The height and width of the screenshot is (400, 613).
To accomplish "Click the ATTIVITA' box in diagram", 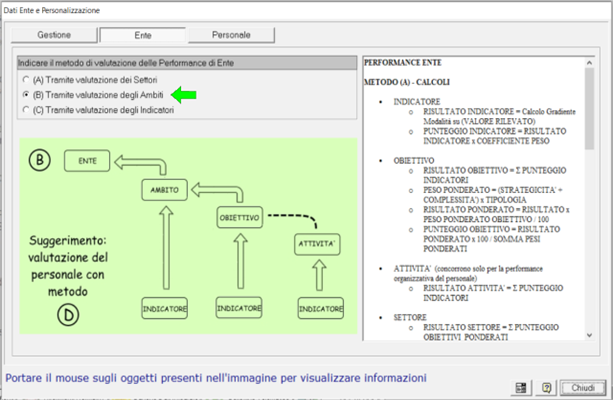I will (x=319, y=243).
